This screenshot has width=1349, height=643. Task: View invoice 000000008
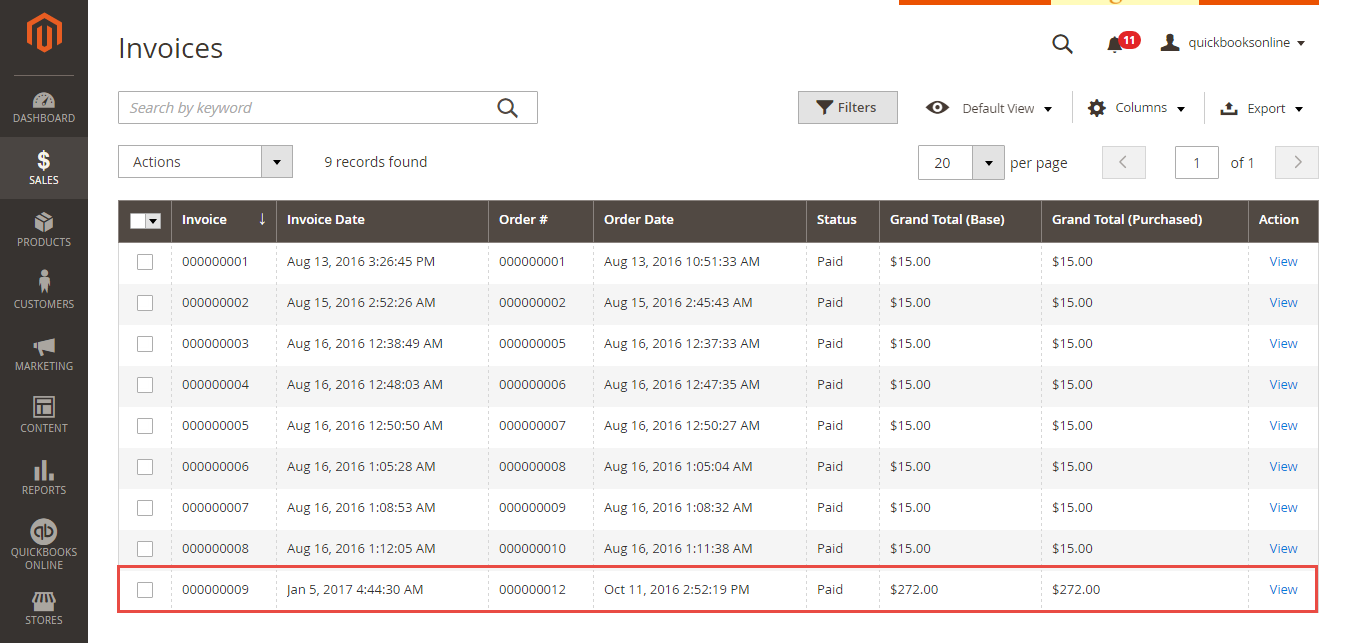tap(1283, 549)
